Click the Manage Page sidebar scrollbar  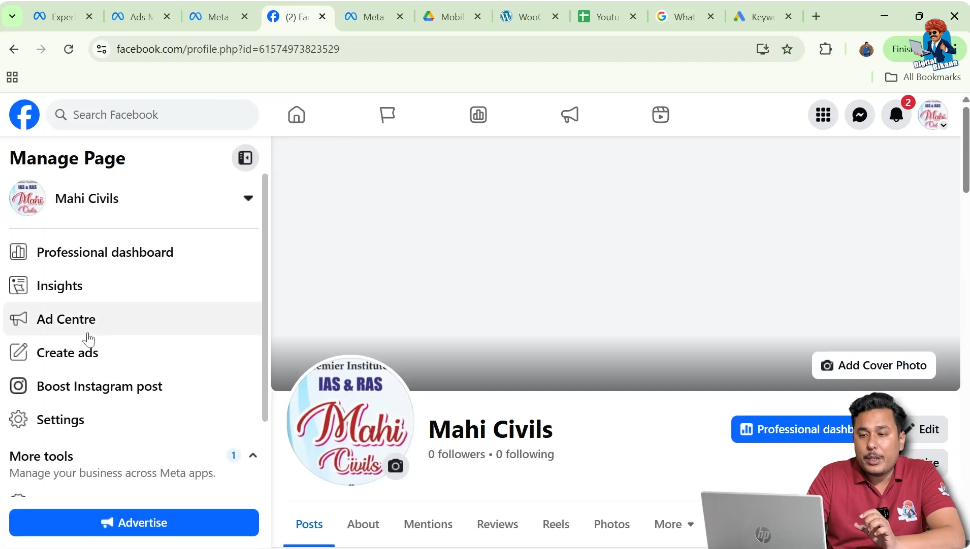click(x=265, y=297)
